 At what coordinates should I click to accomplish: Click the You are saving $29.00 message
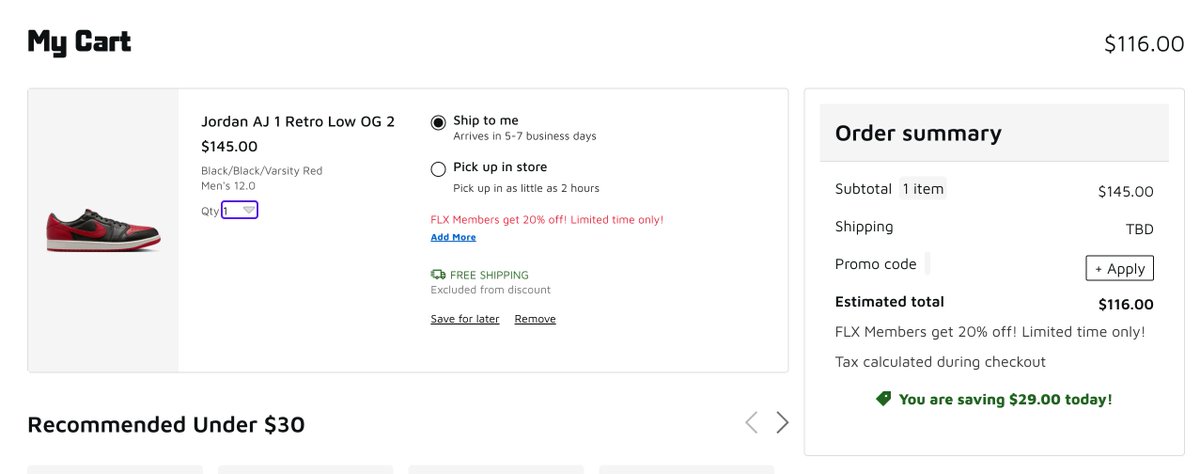click(x=1005, y=399)
